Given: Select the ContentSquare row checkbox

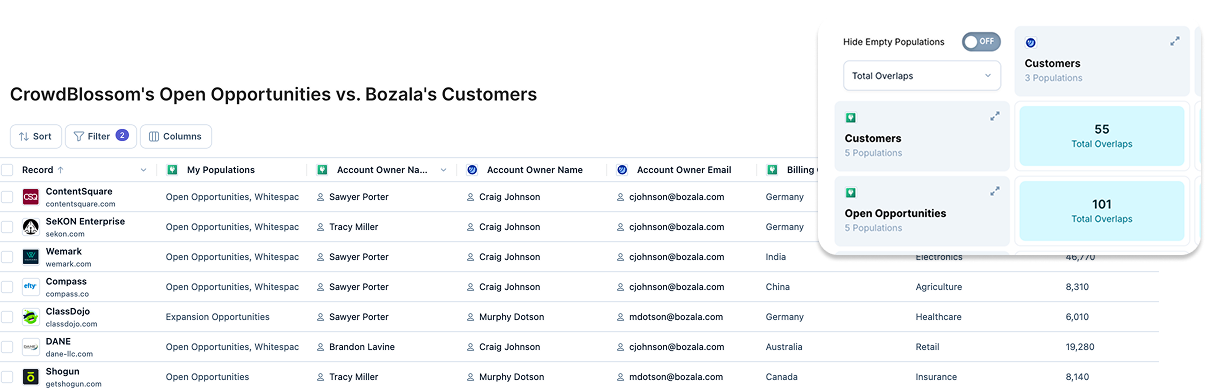Looking at the screenshot, I should (x=7, y=197).
